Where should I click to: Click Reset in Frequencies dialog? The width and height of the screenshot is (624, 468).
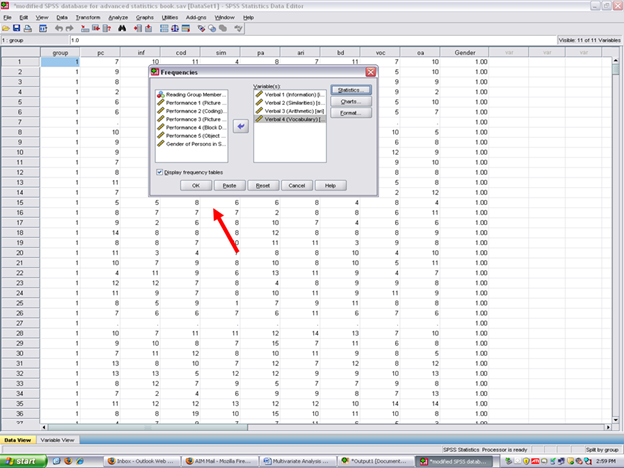point(262,185)
